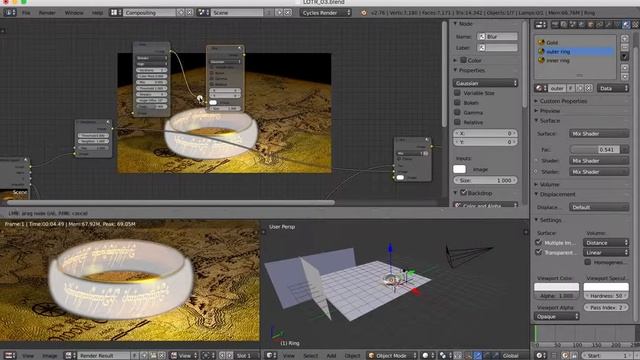Delete the current Scene with X icon
The image size is (640, 360).
click(x=288, y=13)
